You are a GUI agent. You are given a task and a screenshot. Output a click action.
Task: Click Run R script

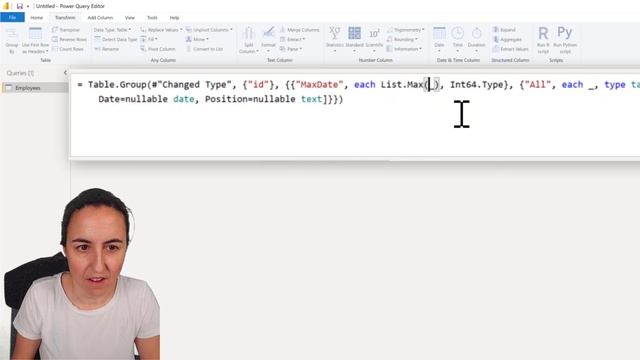pyautogui.click(x=543, y=40)
